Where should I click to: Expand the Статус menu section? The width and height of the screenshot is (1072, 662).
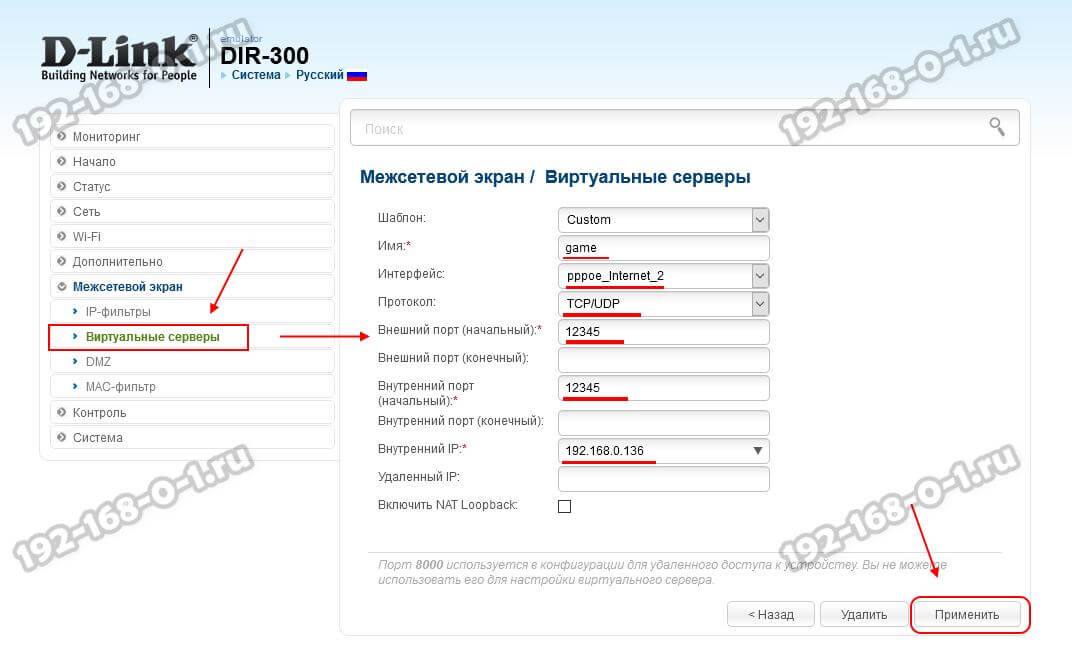pyautogui.click(x=192, y=186)
